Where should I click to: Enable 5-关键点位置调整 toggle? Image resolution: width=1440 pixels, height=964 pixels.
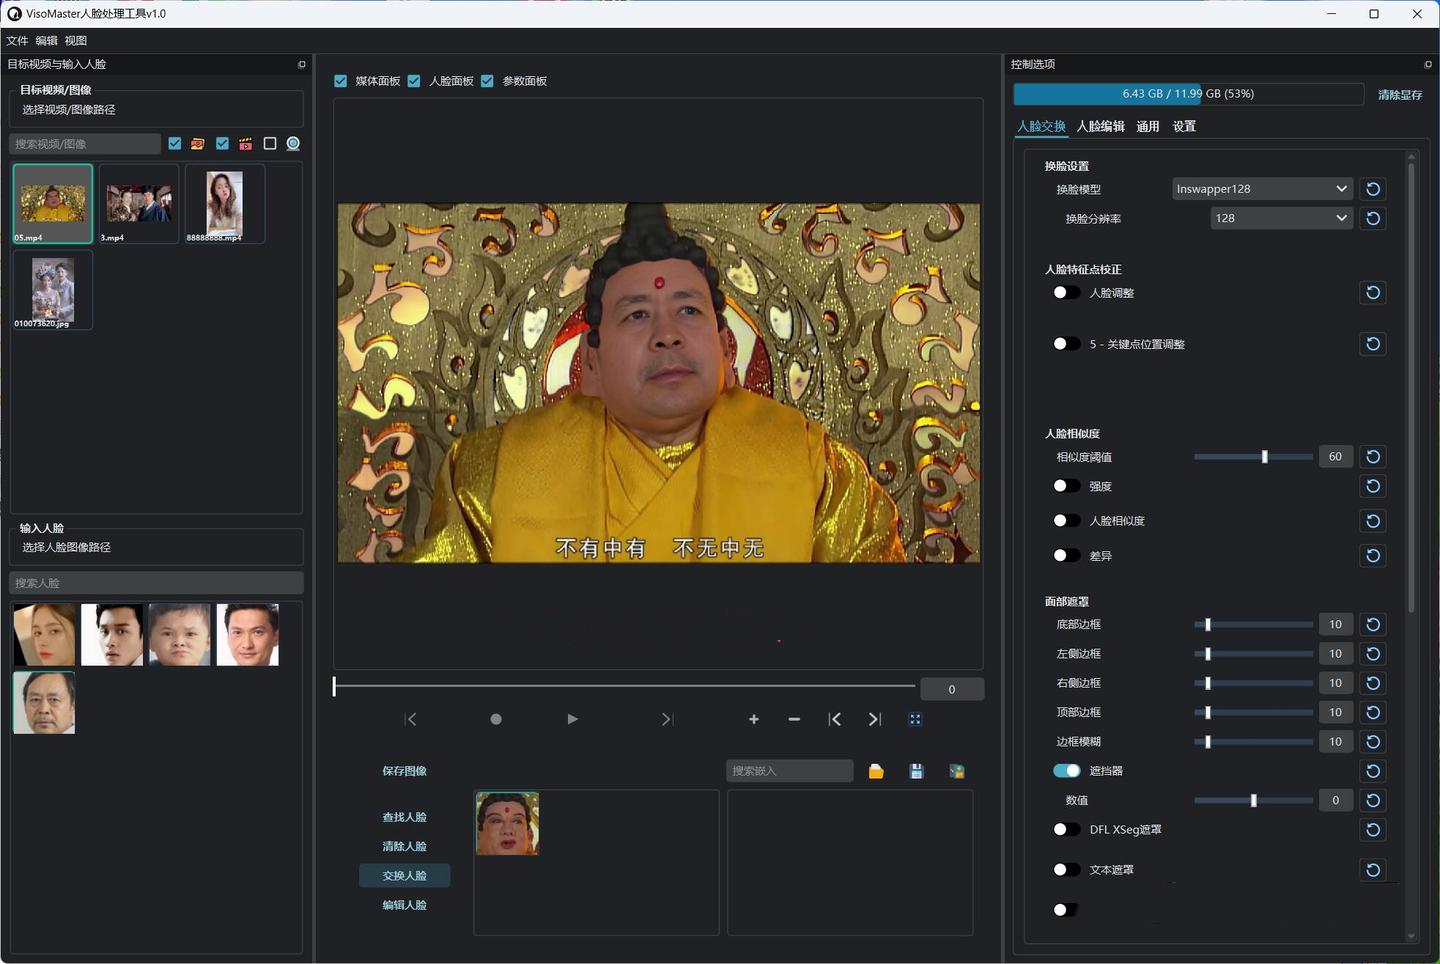point(1066,344)
